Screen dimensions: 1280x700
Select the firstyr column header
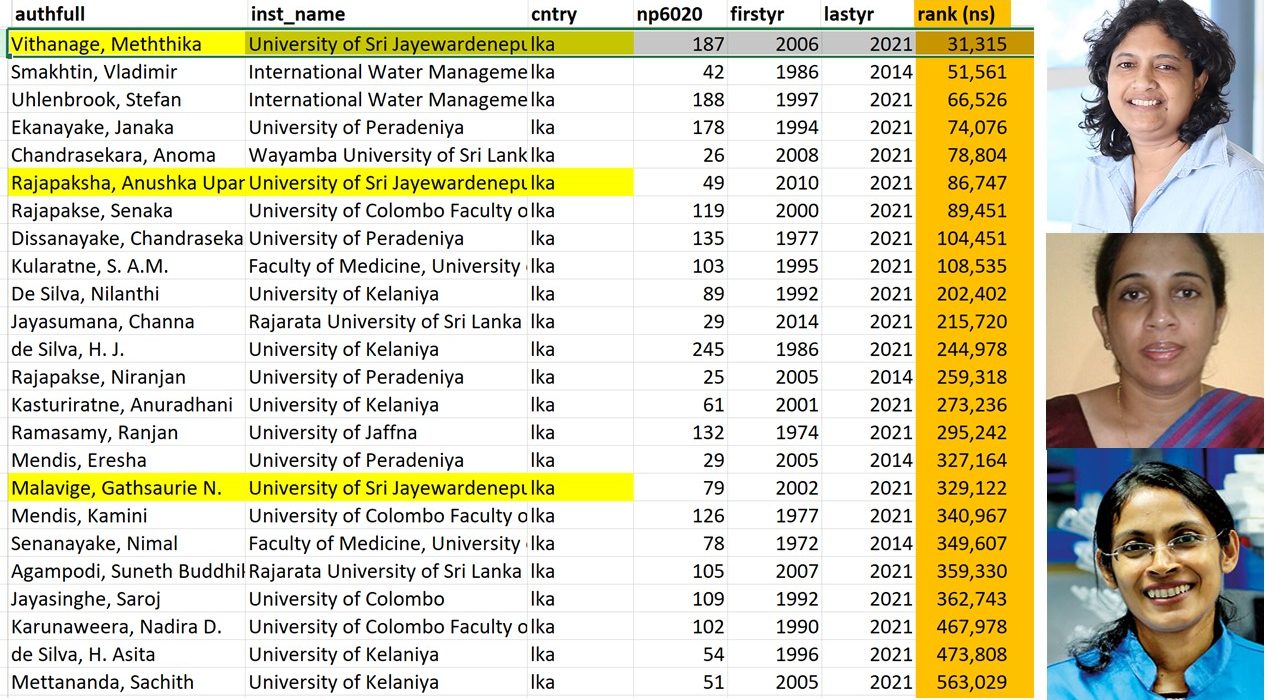pyautogui.click(x=773, y=14)
